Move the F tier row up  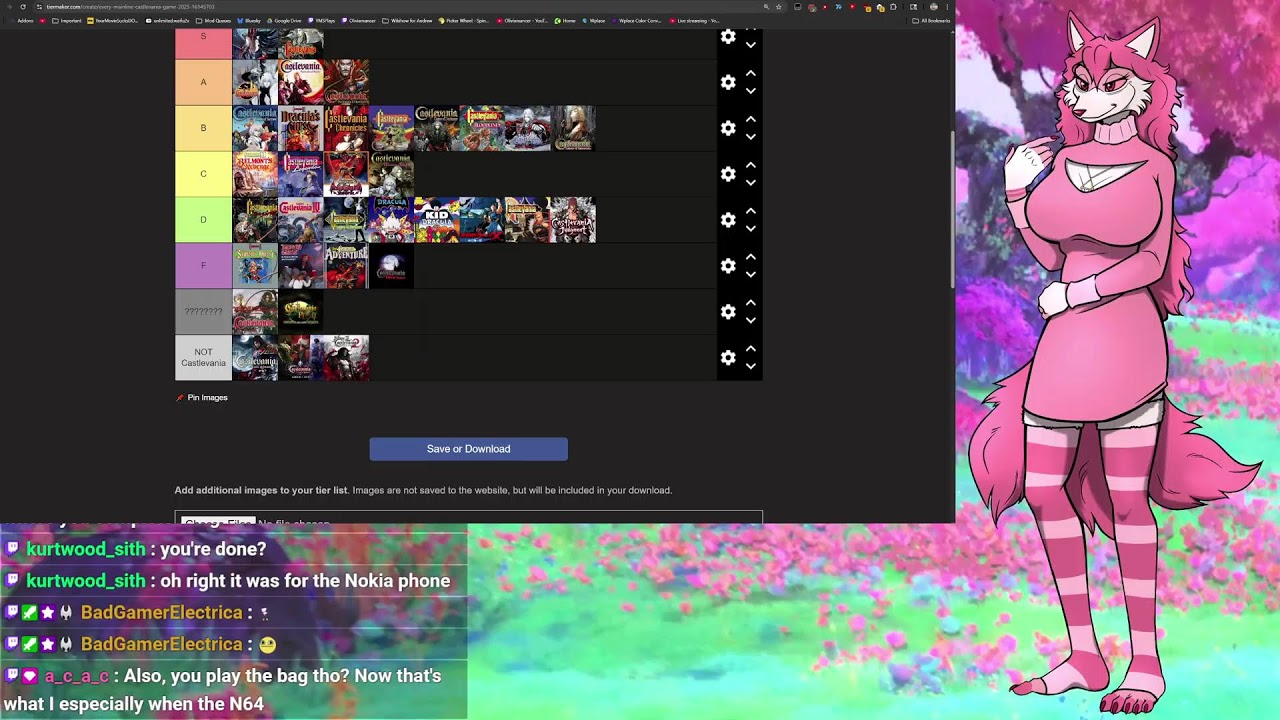coord(751,257)
